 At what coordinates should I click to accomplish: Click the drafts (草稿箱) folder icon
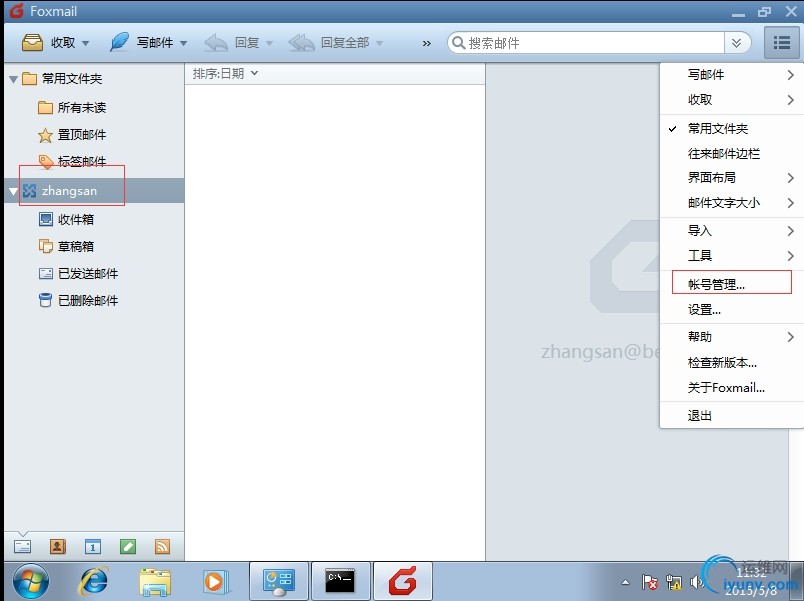[46, 246]
